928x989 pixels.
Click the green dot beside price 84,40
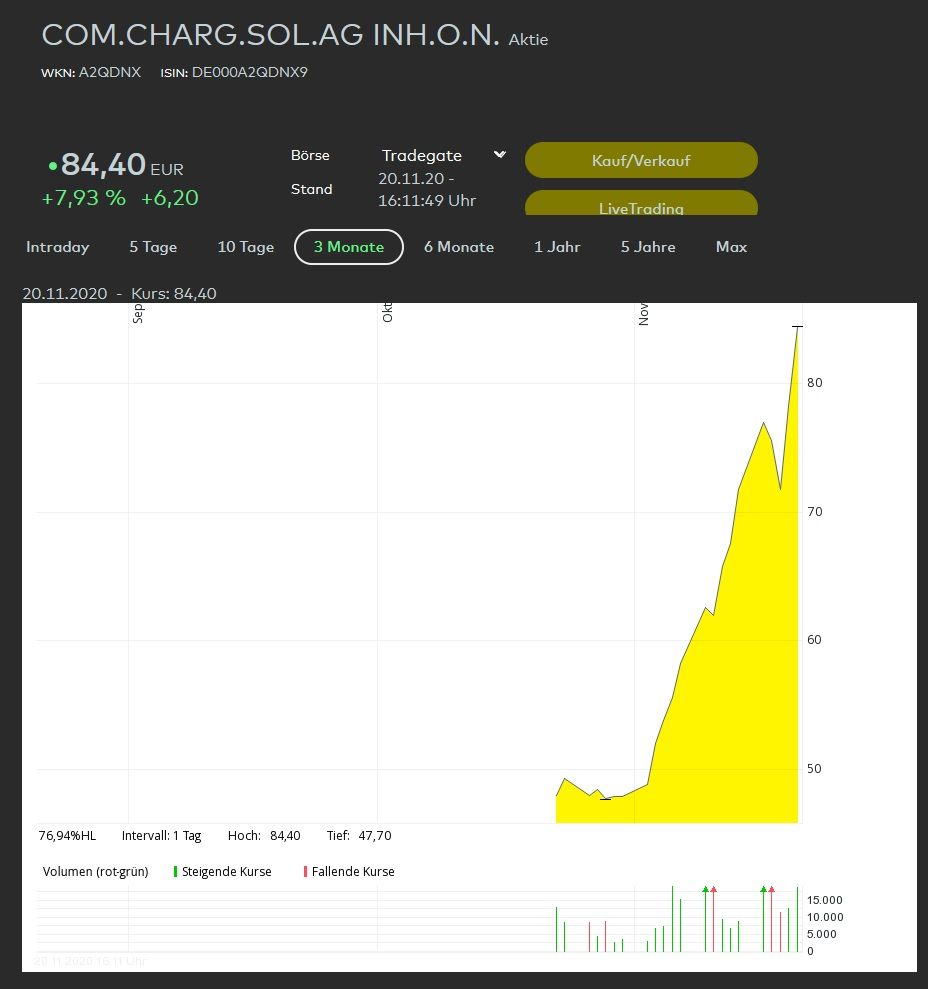click(x=52, y=165)
